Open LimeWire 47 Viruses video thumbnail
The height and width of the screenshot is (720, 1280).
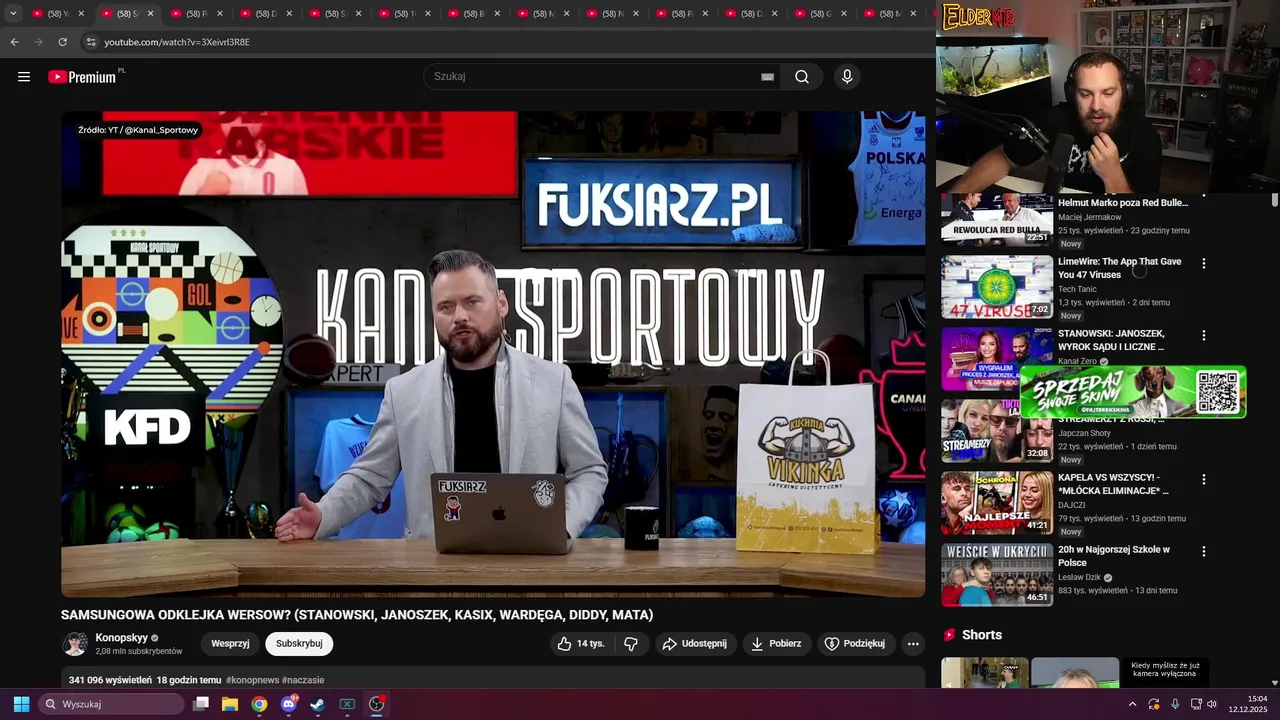[997, 287]
